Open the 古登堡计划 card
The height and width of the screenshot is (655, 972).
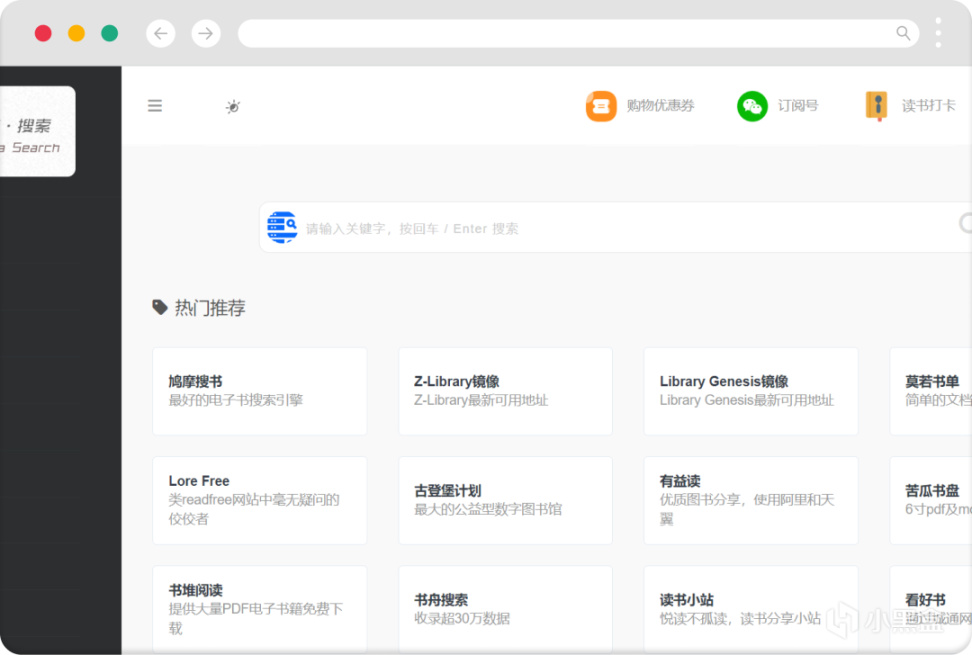(505, 501)
